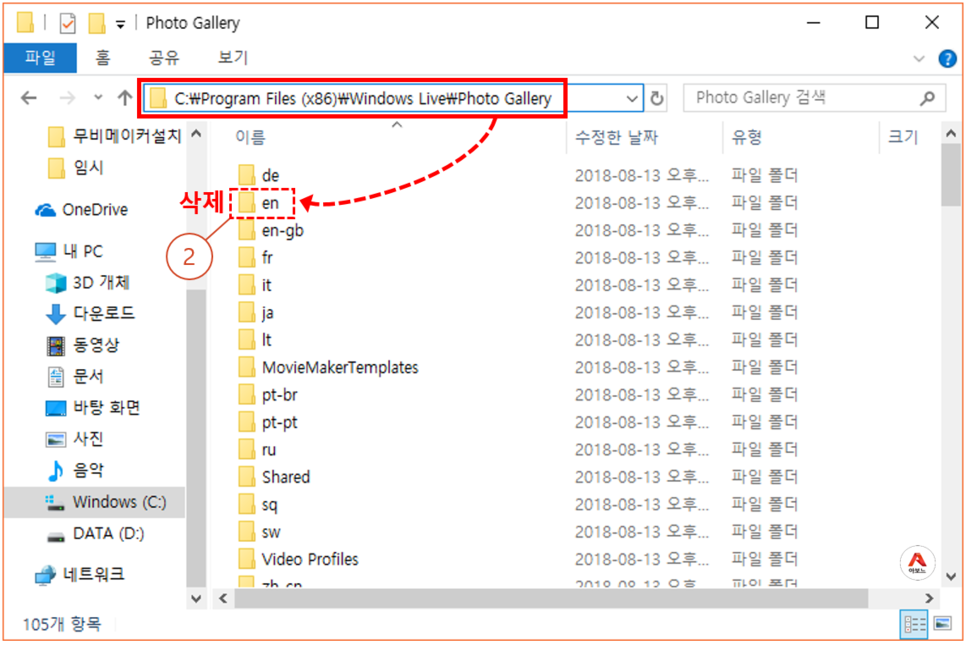This screenshot has width=966, height=645.
Task: Click the Back navigation arrow
Action: click(x=29, y=98)
